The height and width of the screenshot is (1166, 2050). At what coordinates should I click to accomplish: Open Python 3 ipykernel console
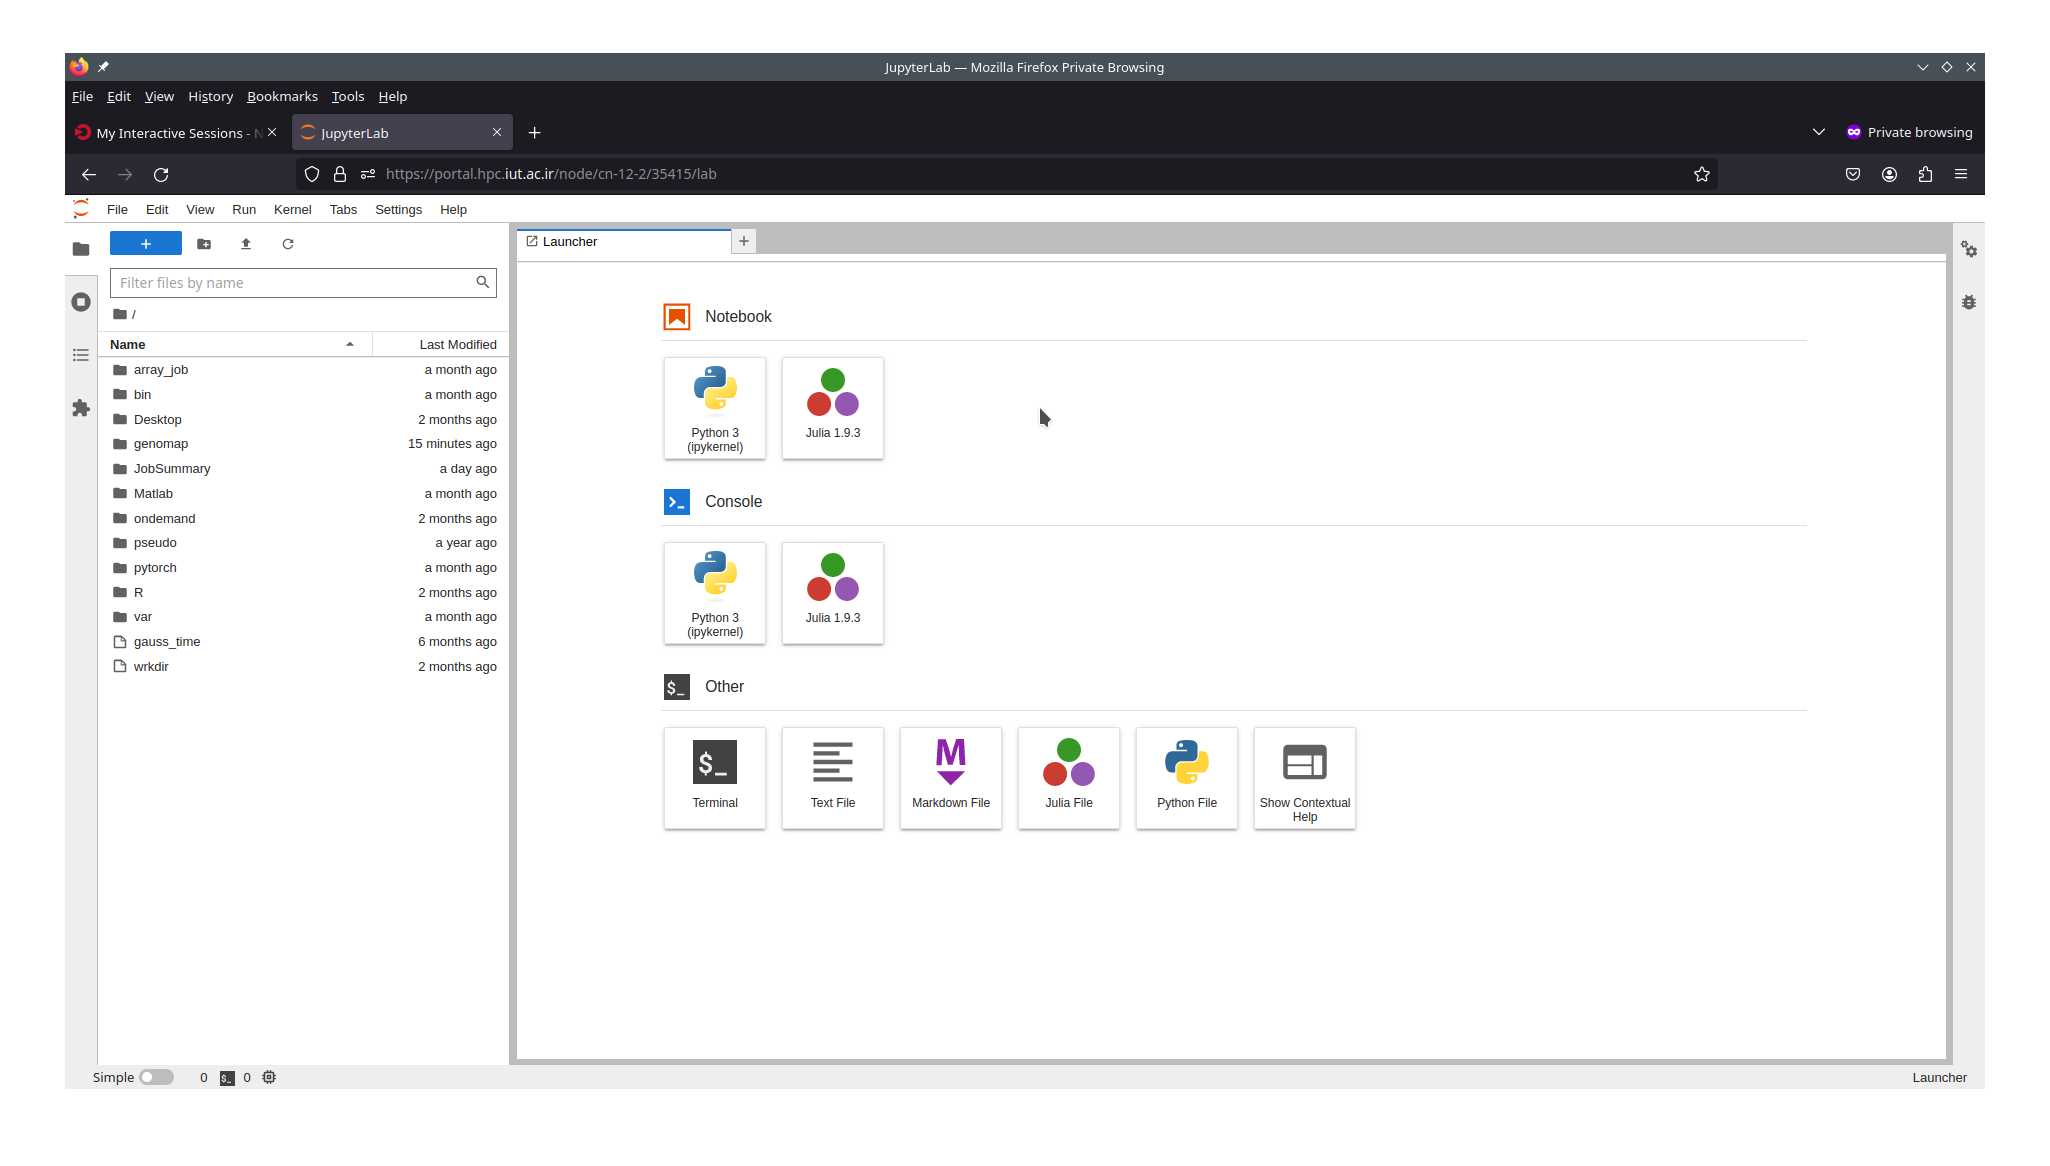click(x=715, y=593)
